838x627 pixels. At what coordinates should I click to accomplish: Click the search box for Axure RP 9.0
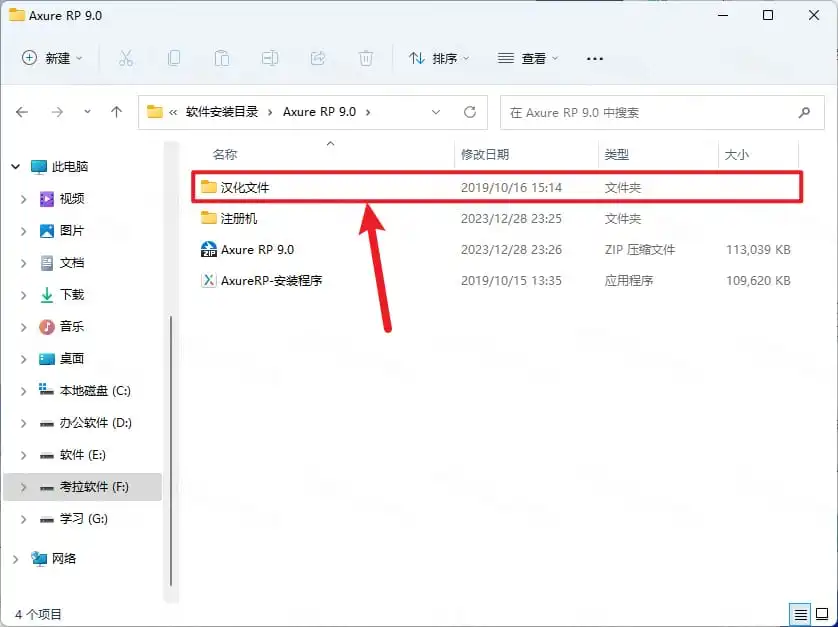point(662,112)
